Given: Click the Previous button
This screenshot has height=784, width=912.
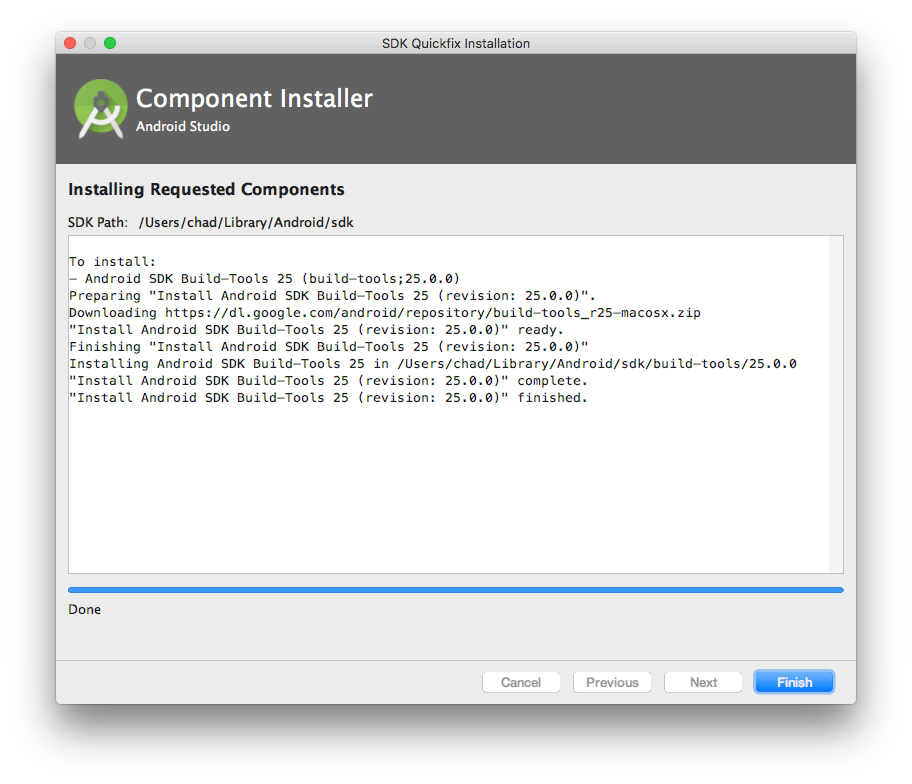Looking at the screenshot, I should click(612, 682).
